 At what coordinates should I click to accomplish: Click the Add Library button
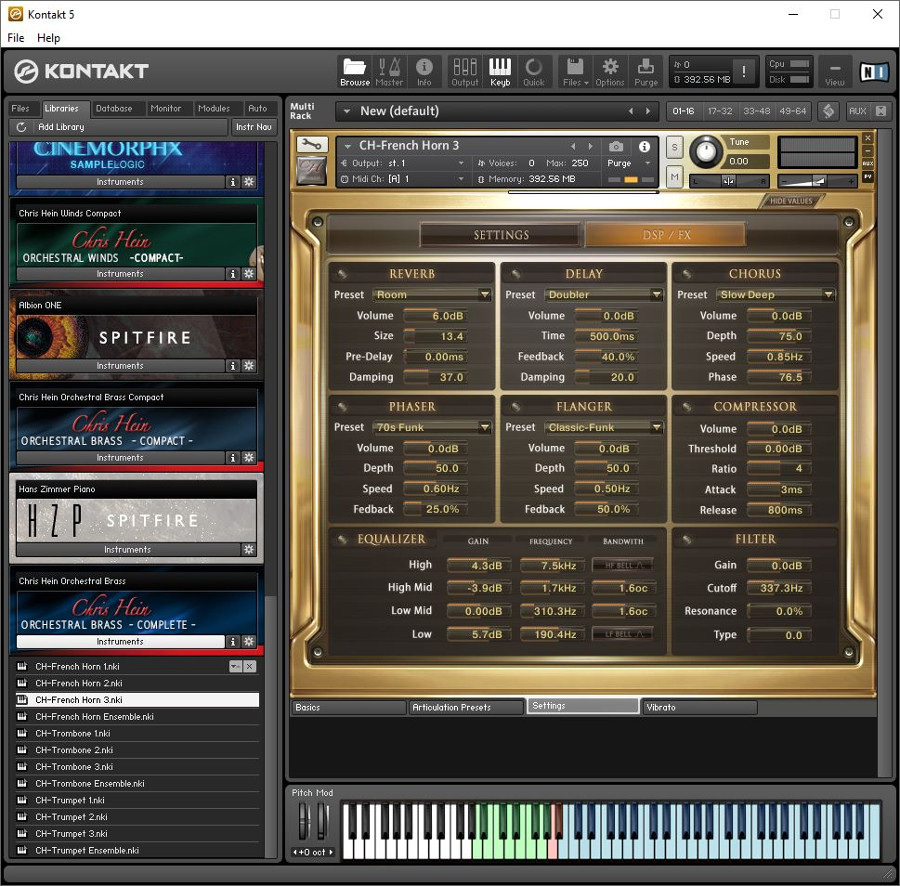click(x=127, y=127)
